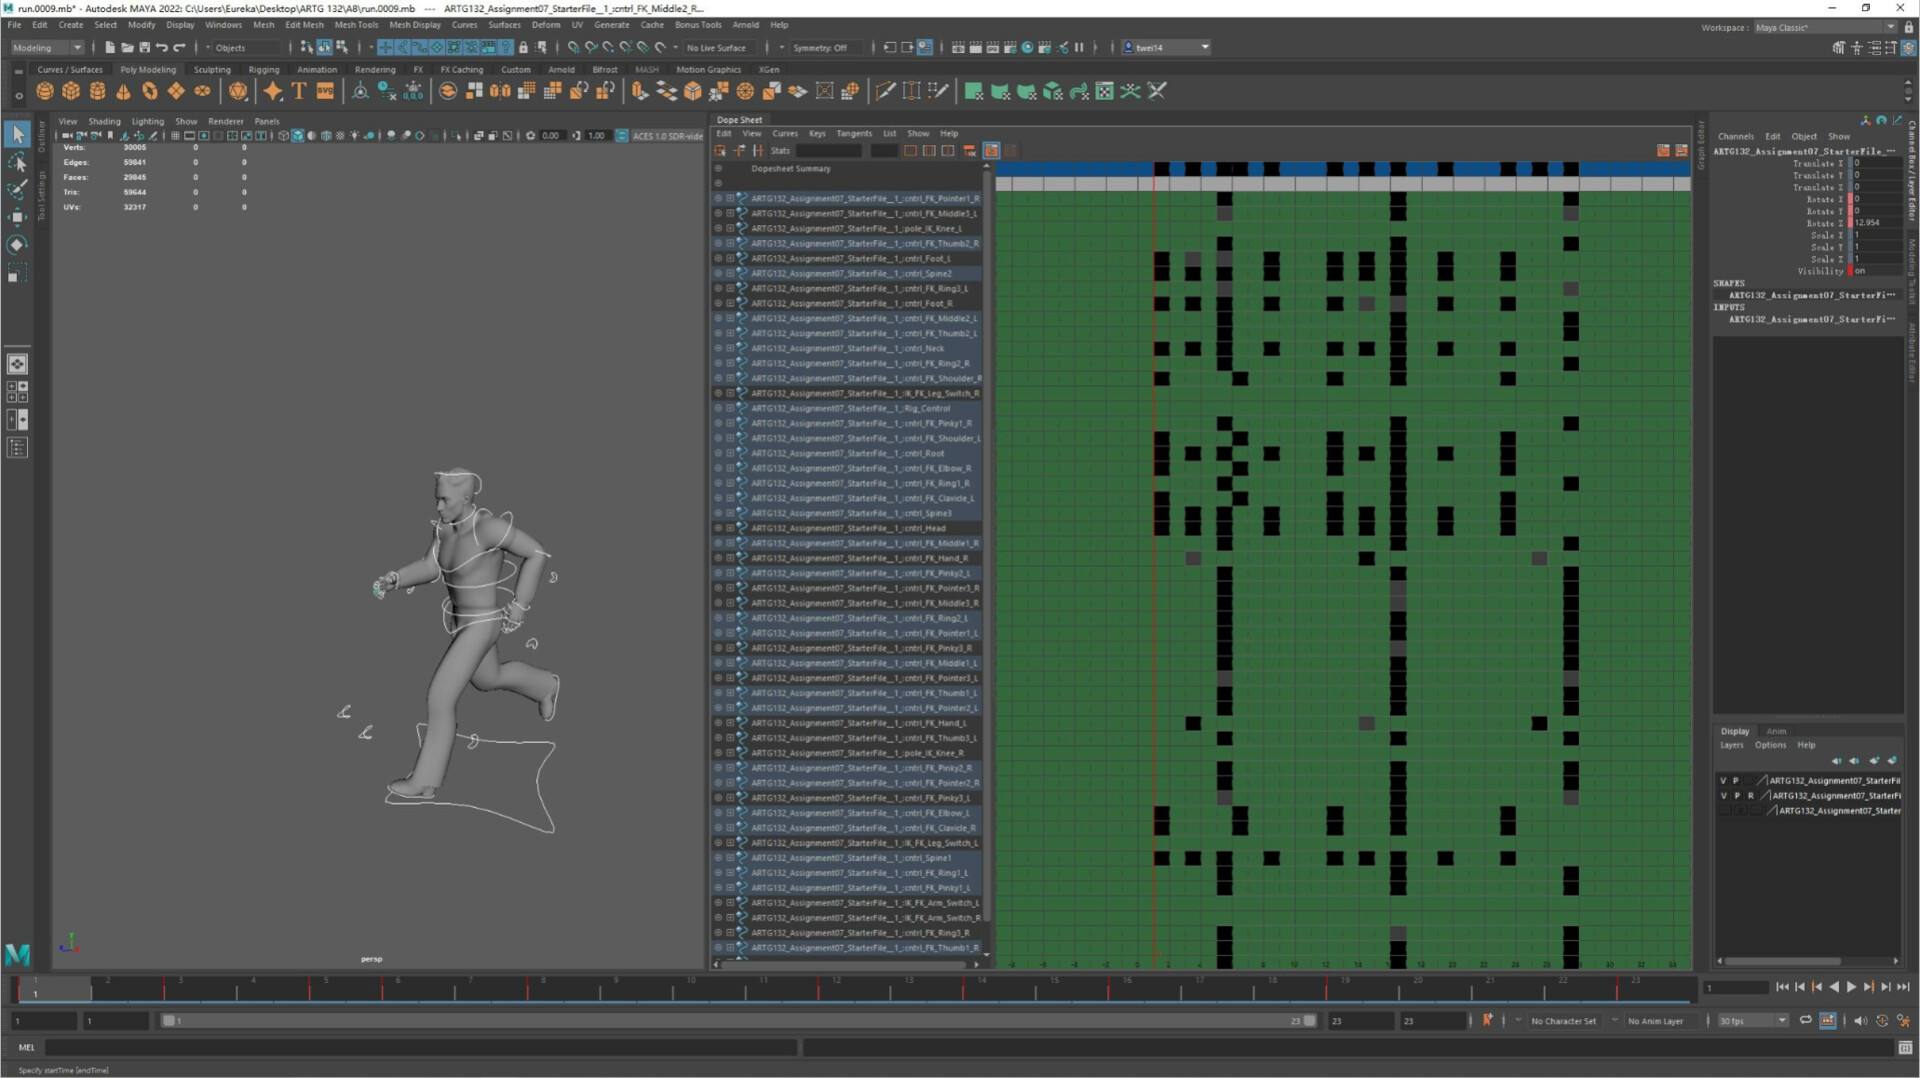Open the Script Editor icon beside the MEL field
1920x1078 pixels.
[x=1906, y=1048]
